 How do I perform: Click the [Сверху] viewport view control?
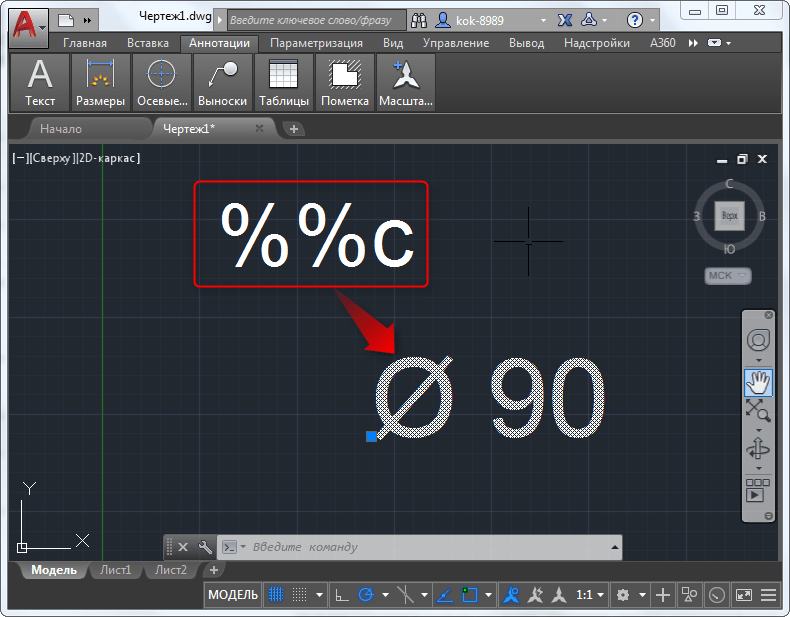click(x=53, y=158)
